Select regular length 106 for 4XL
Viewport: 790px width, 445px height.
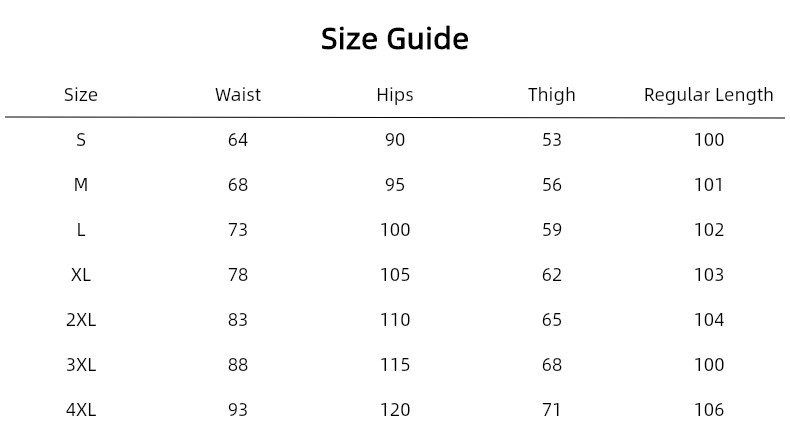(x=709, y=410)
